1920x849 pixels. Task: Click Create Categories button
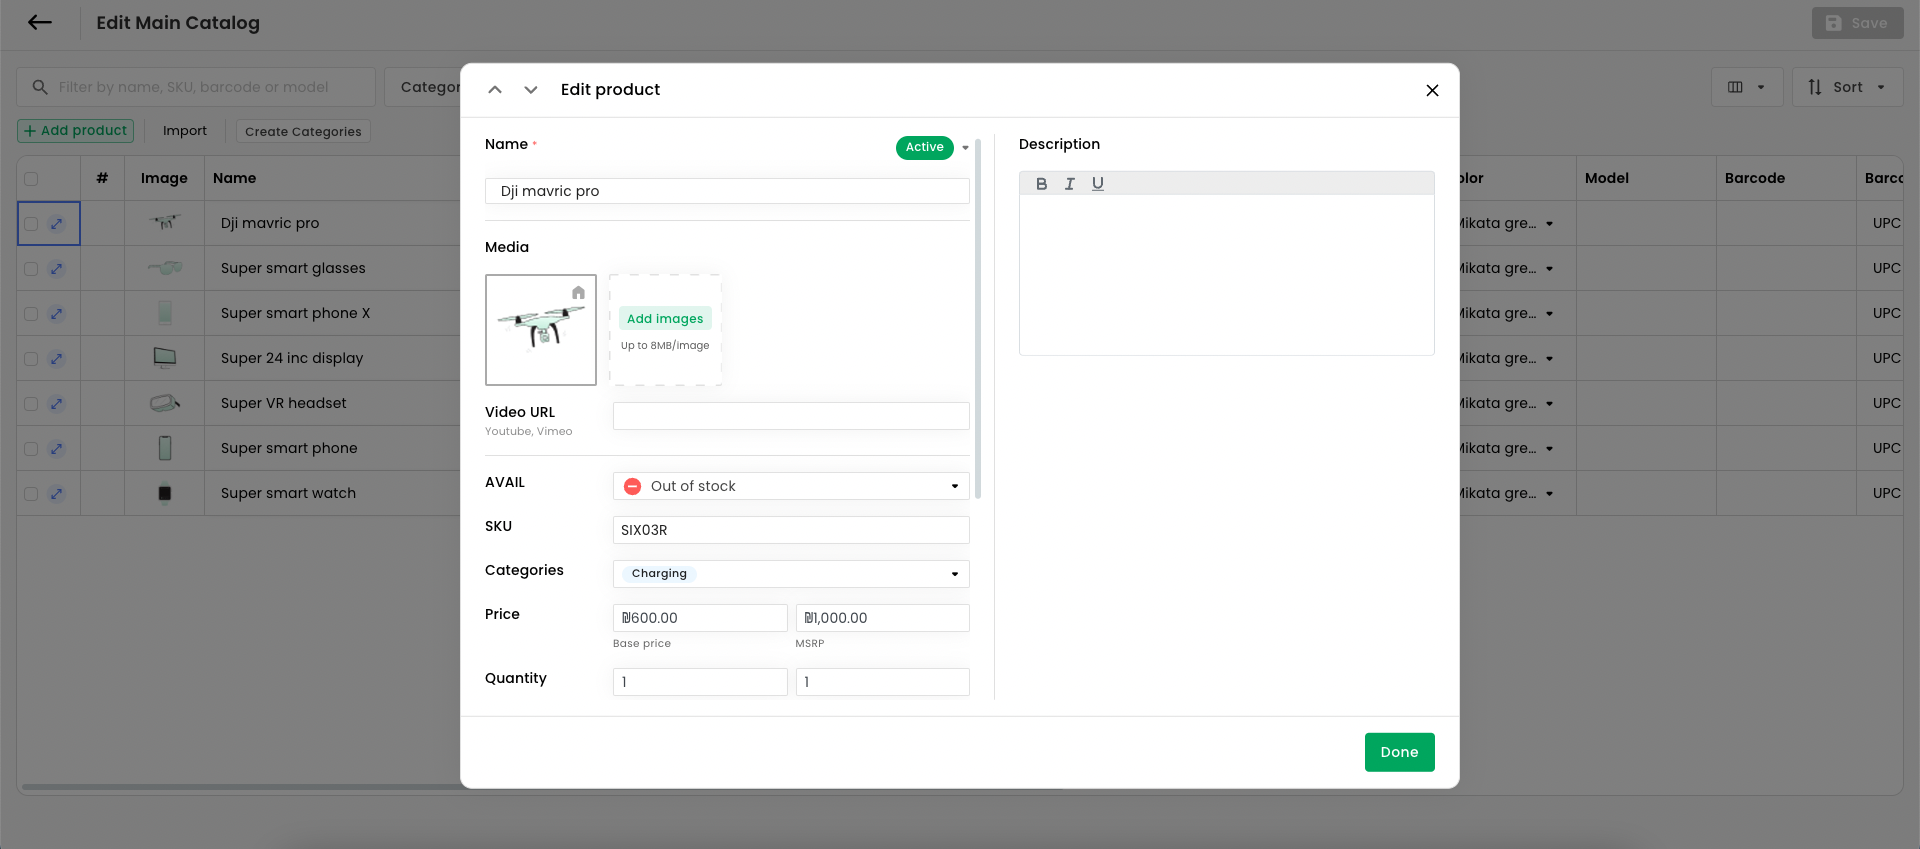(303, 131)
